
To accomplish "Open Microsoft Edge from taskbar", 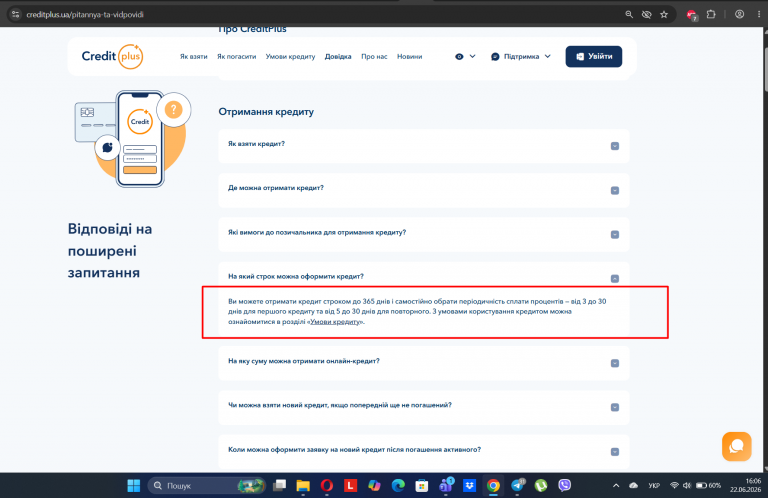I will point(398,485).
